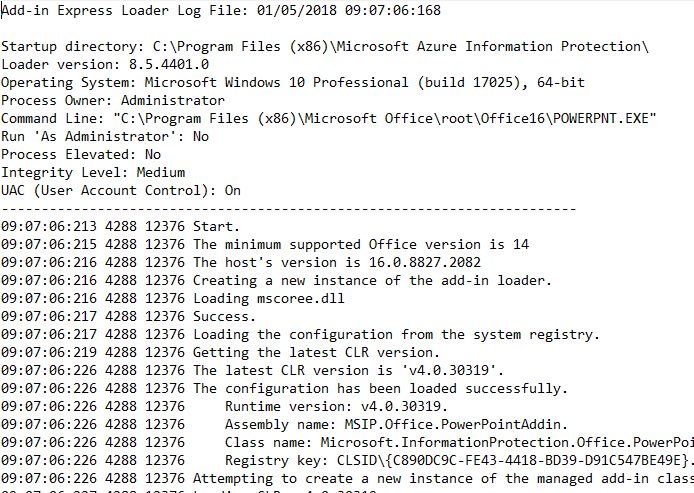Click 'minimum supported Office version is 14' entry
The width and height of the screenshot is (694, 493).
[x=361, y=244]
